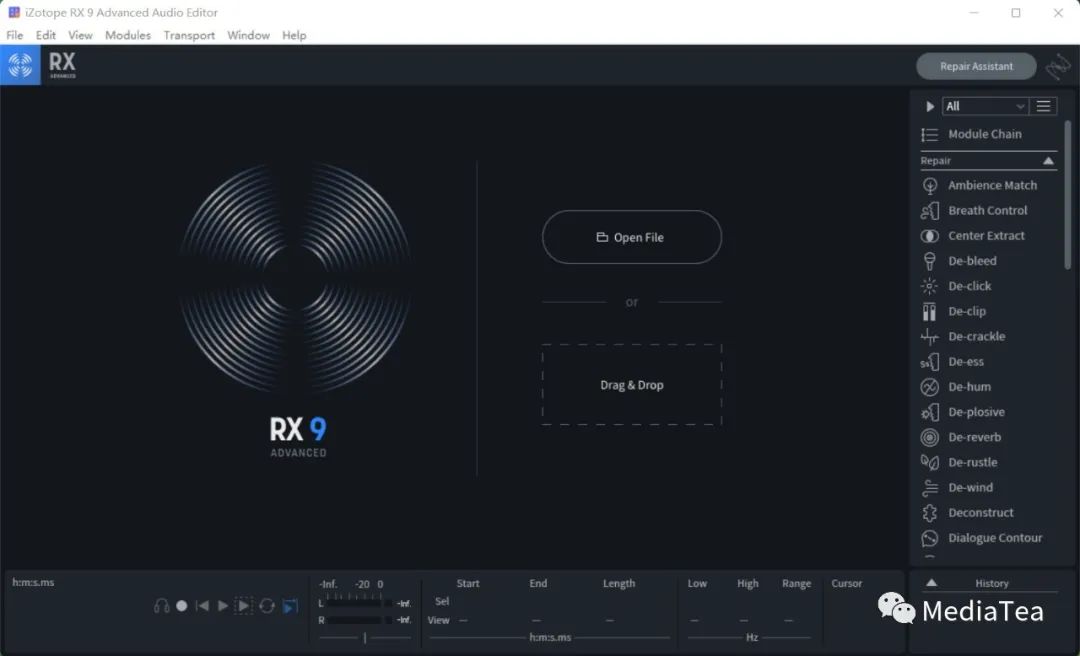Open the De-rustle module
The image size is (1080, 656).
959,462
